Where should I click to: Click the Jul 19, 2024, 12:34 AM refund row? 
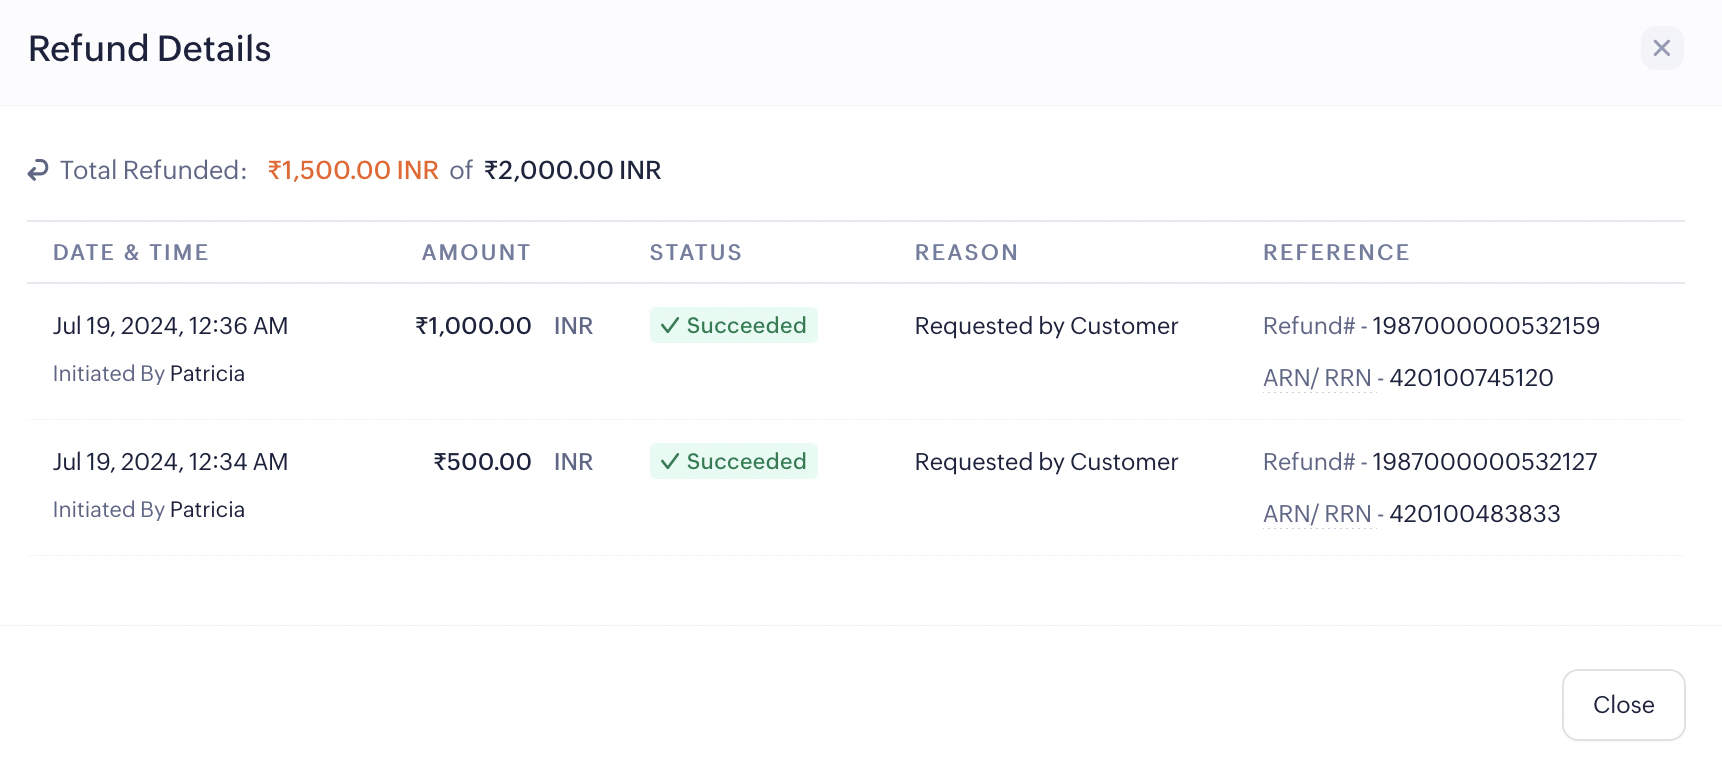point(170,462)
